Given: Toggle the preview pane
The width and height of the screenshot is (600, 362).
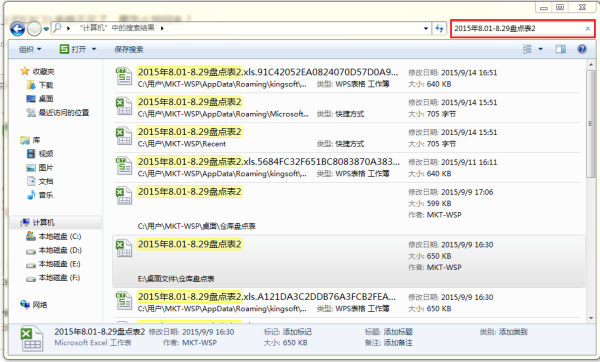Looking at the screenshot, I should click(x=561, y=49).
